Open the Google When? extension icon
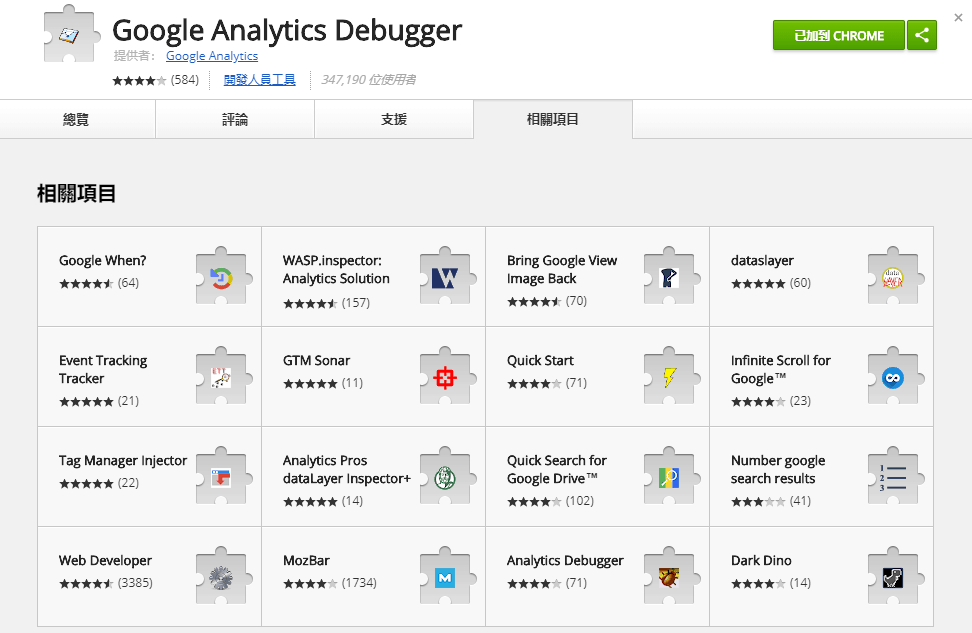This screenshot has width=972, height=633. pyautogui.click(x=223, y=277)
